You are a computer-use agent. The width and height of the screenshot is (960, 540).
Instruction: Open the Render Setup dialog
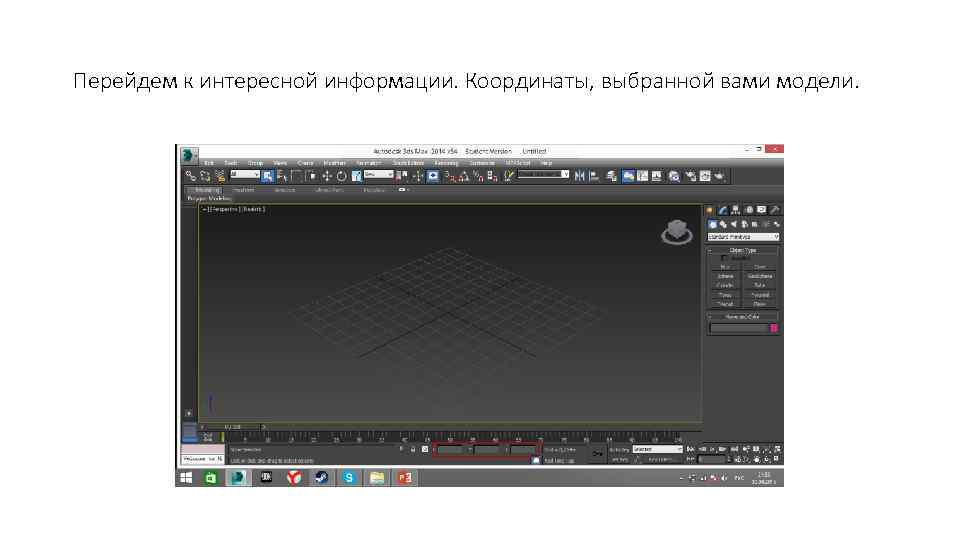(691, 176)
